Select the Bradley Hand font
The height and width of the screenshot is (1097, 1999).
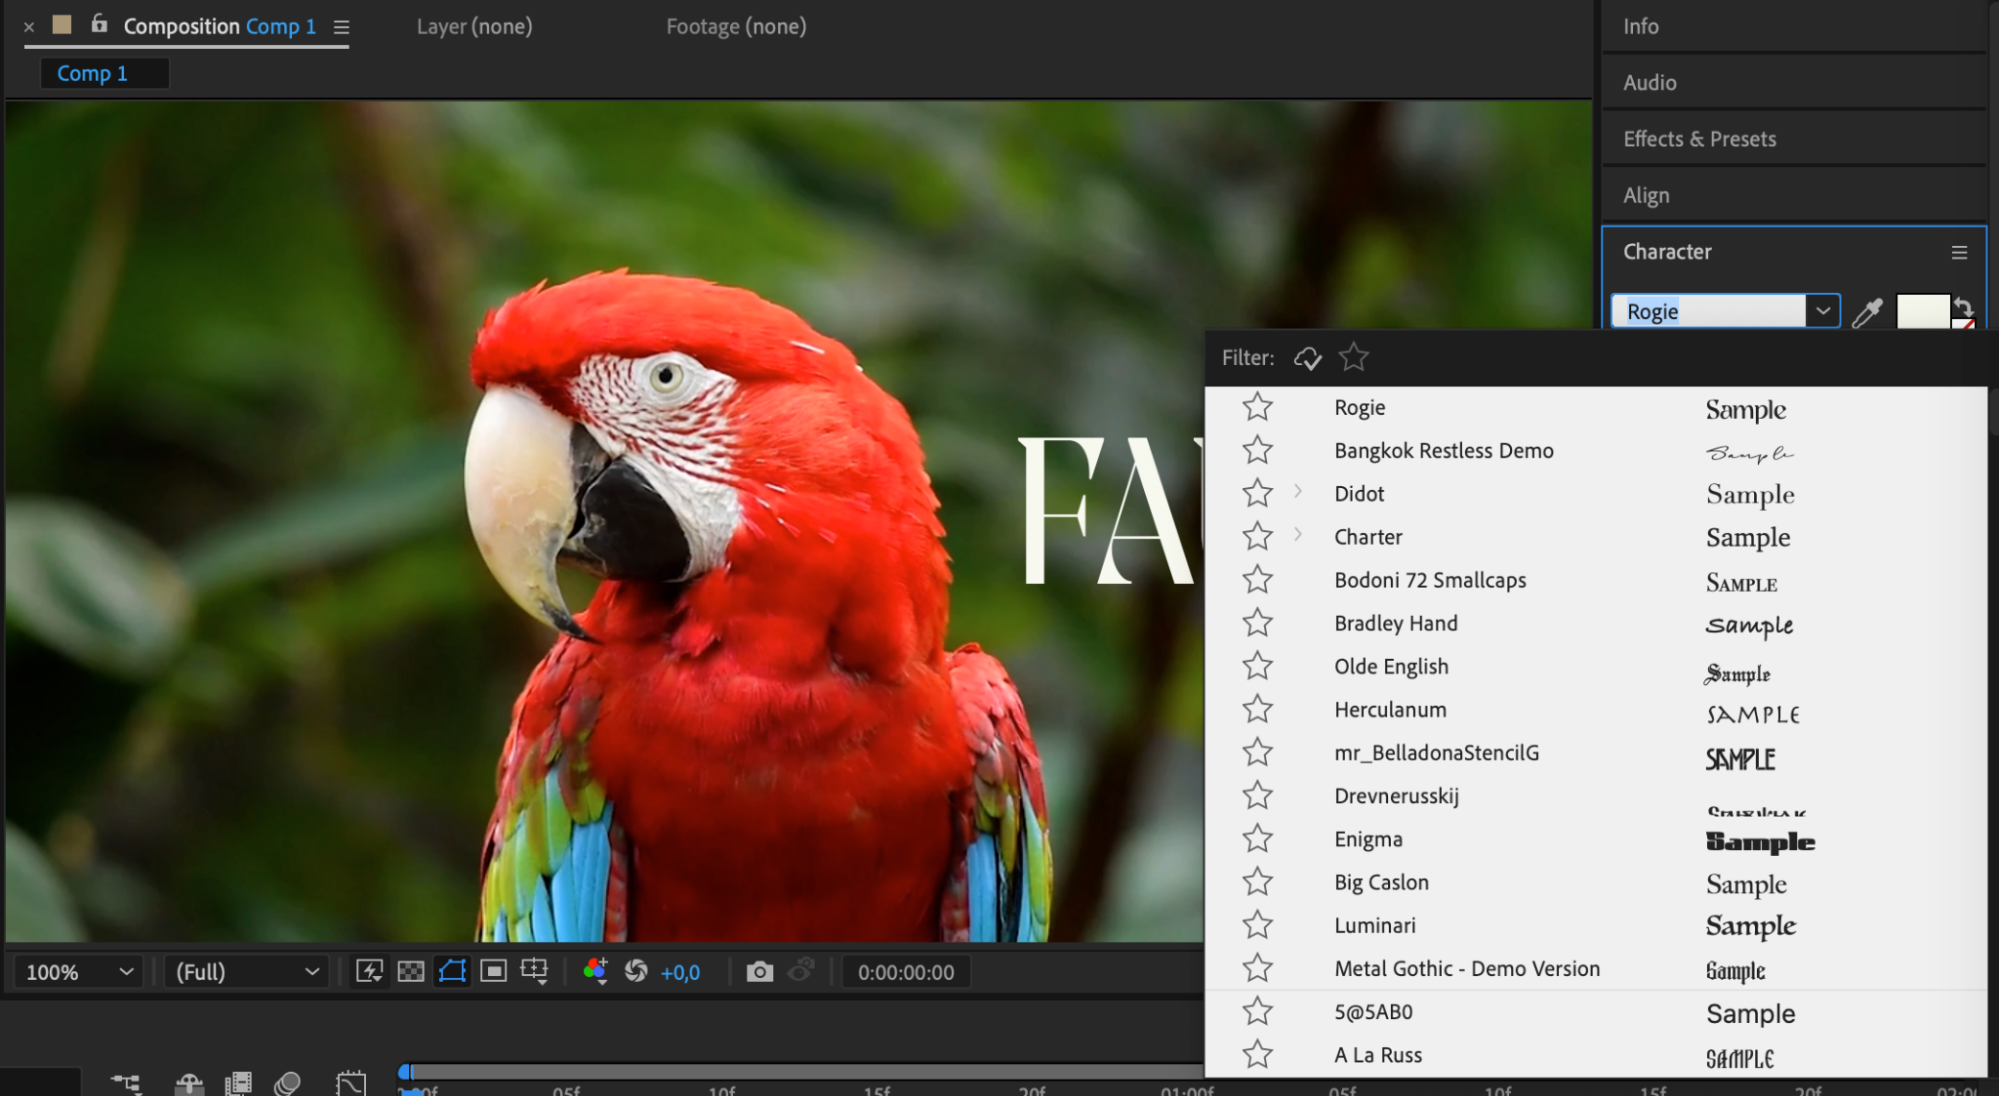(1395, 624)
